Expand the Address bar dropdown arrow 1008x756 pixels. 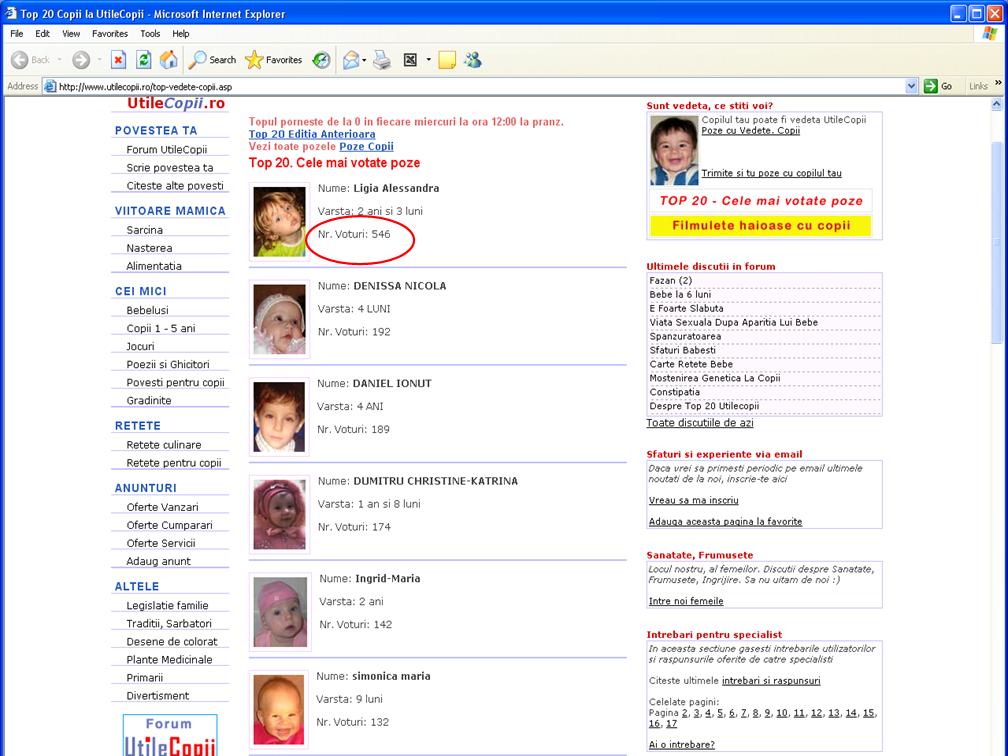point(911,86)
